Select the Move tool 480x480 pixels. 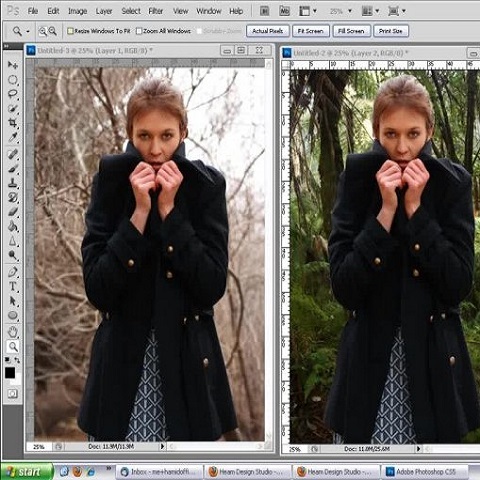[x=13, y=65]
